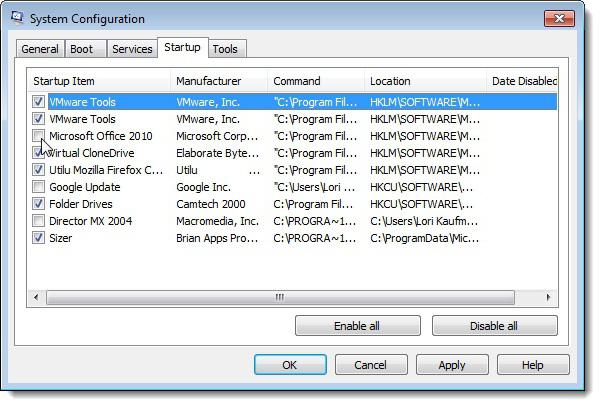The height and width of the screenshot is (406, 600).
Task: Click the C:\ProgramData\Mic location cell
Action: tap(424, 238)
